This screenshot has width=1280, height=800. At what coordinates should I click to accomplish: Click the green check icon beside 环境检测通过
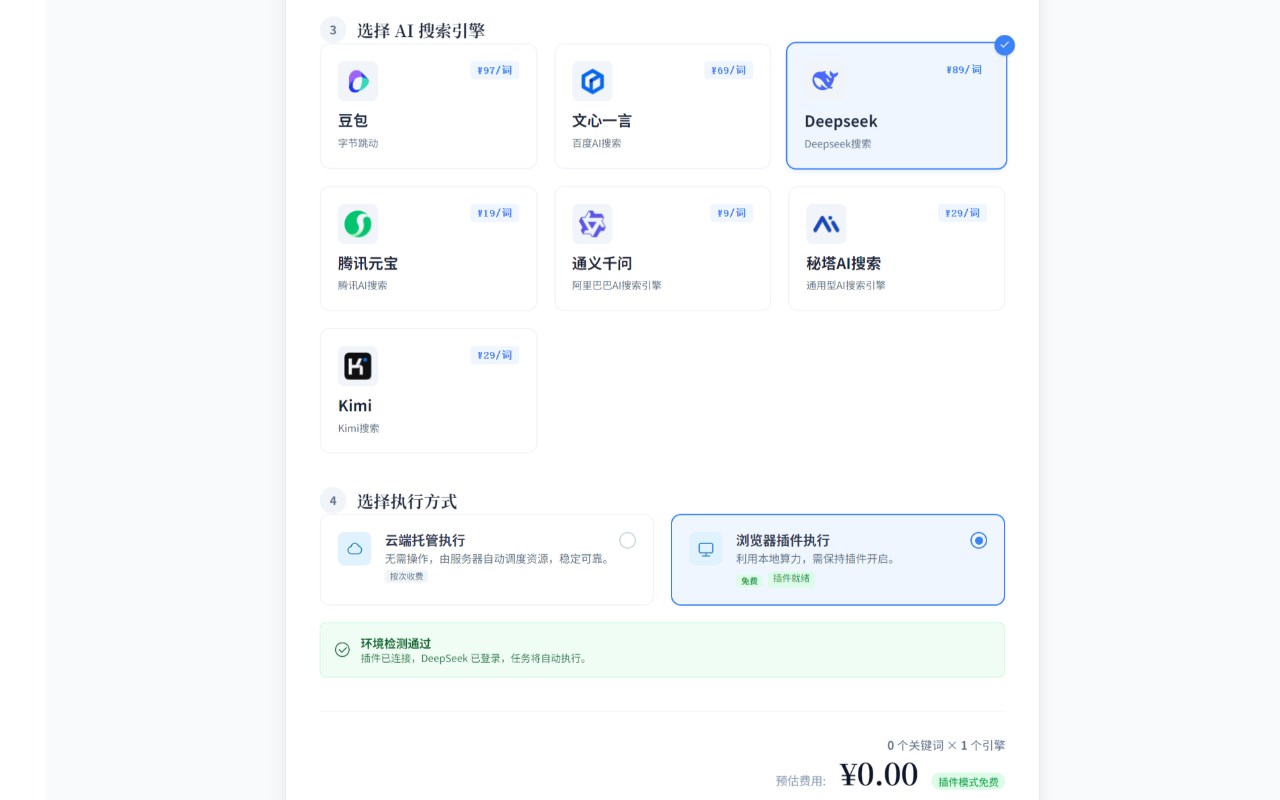point(342,650)
